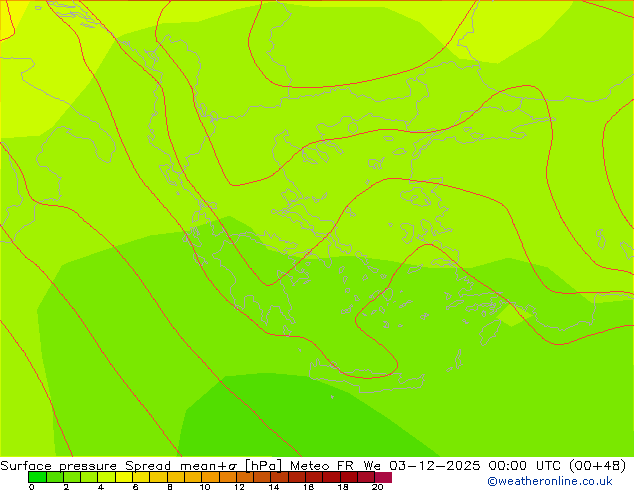
Task: Open the weatheronline.co.uk link
Action: pos(550,481)
